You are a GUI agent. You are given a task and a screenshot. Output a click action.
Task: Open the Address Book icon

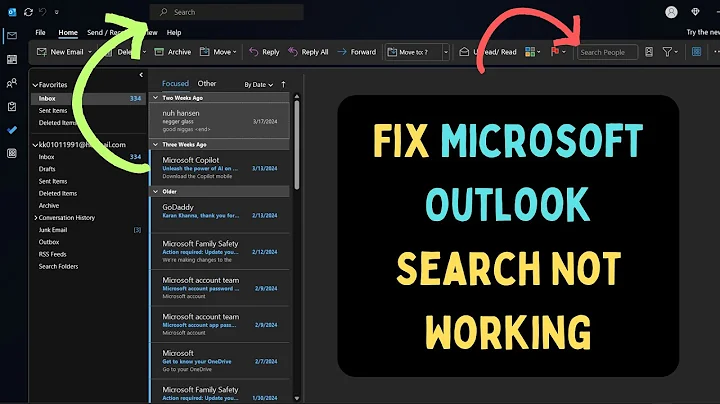(x=649, y=52)
